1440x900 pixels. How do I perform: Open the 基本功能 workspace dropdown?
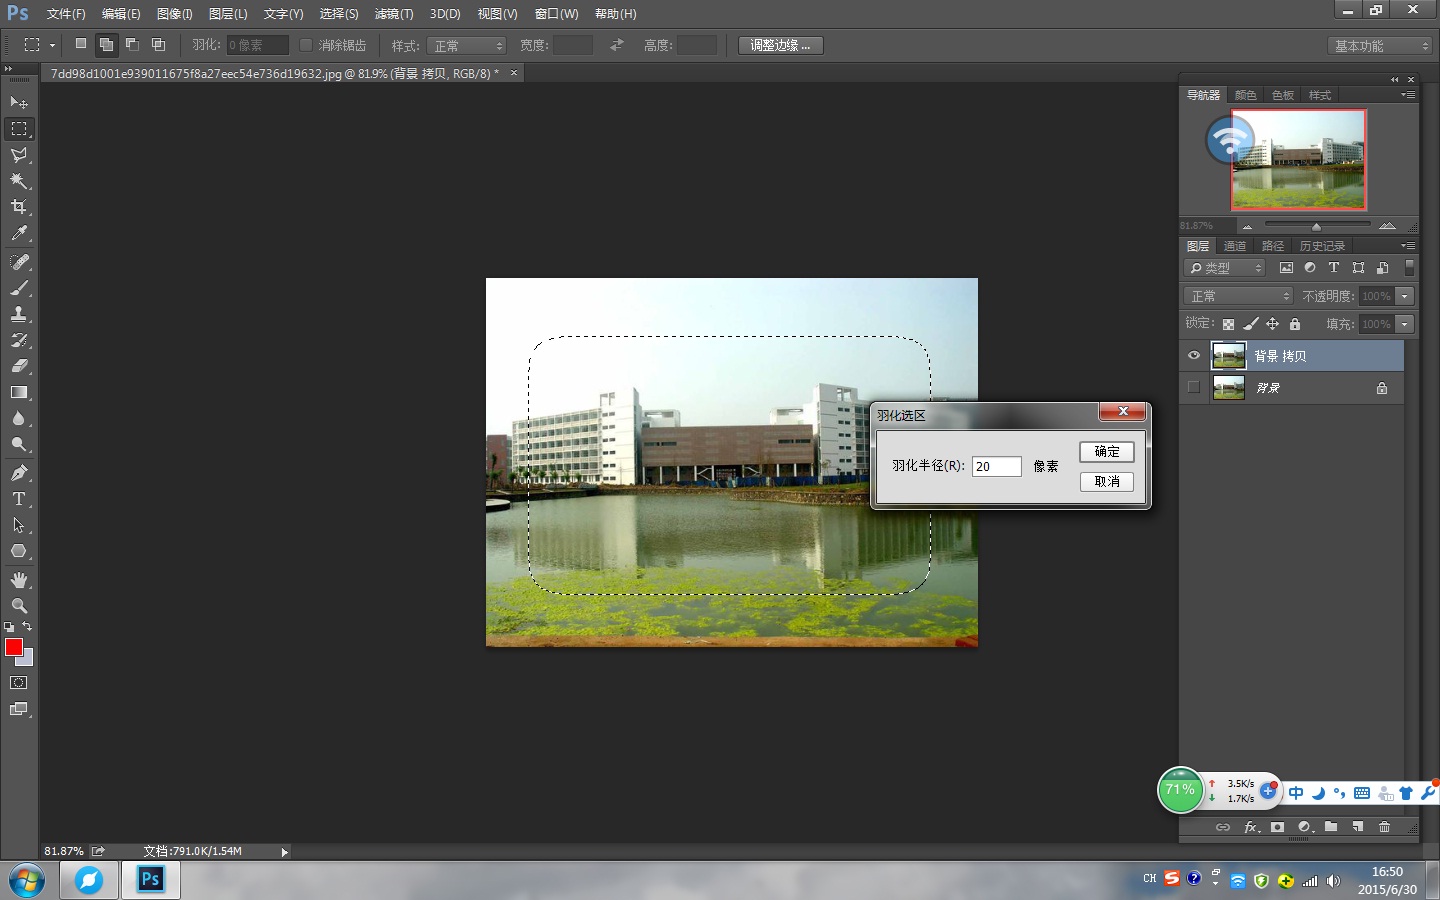pos(1380,46)
